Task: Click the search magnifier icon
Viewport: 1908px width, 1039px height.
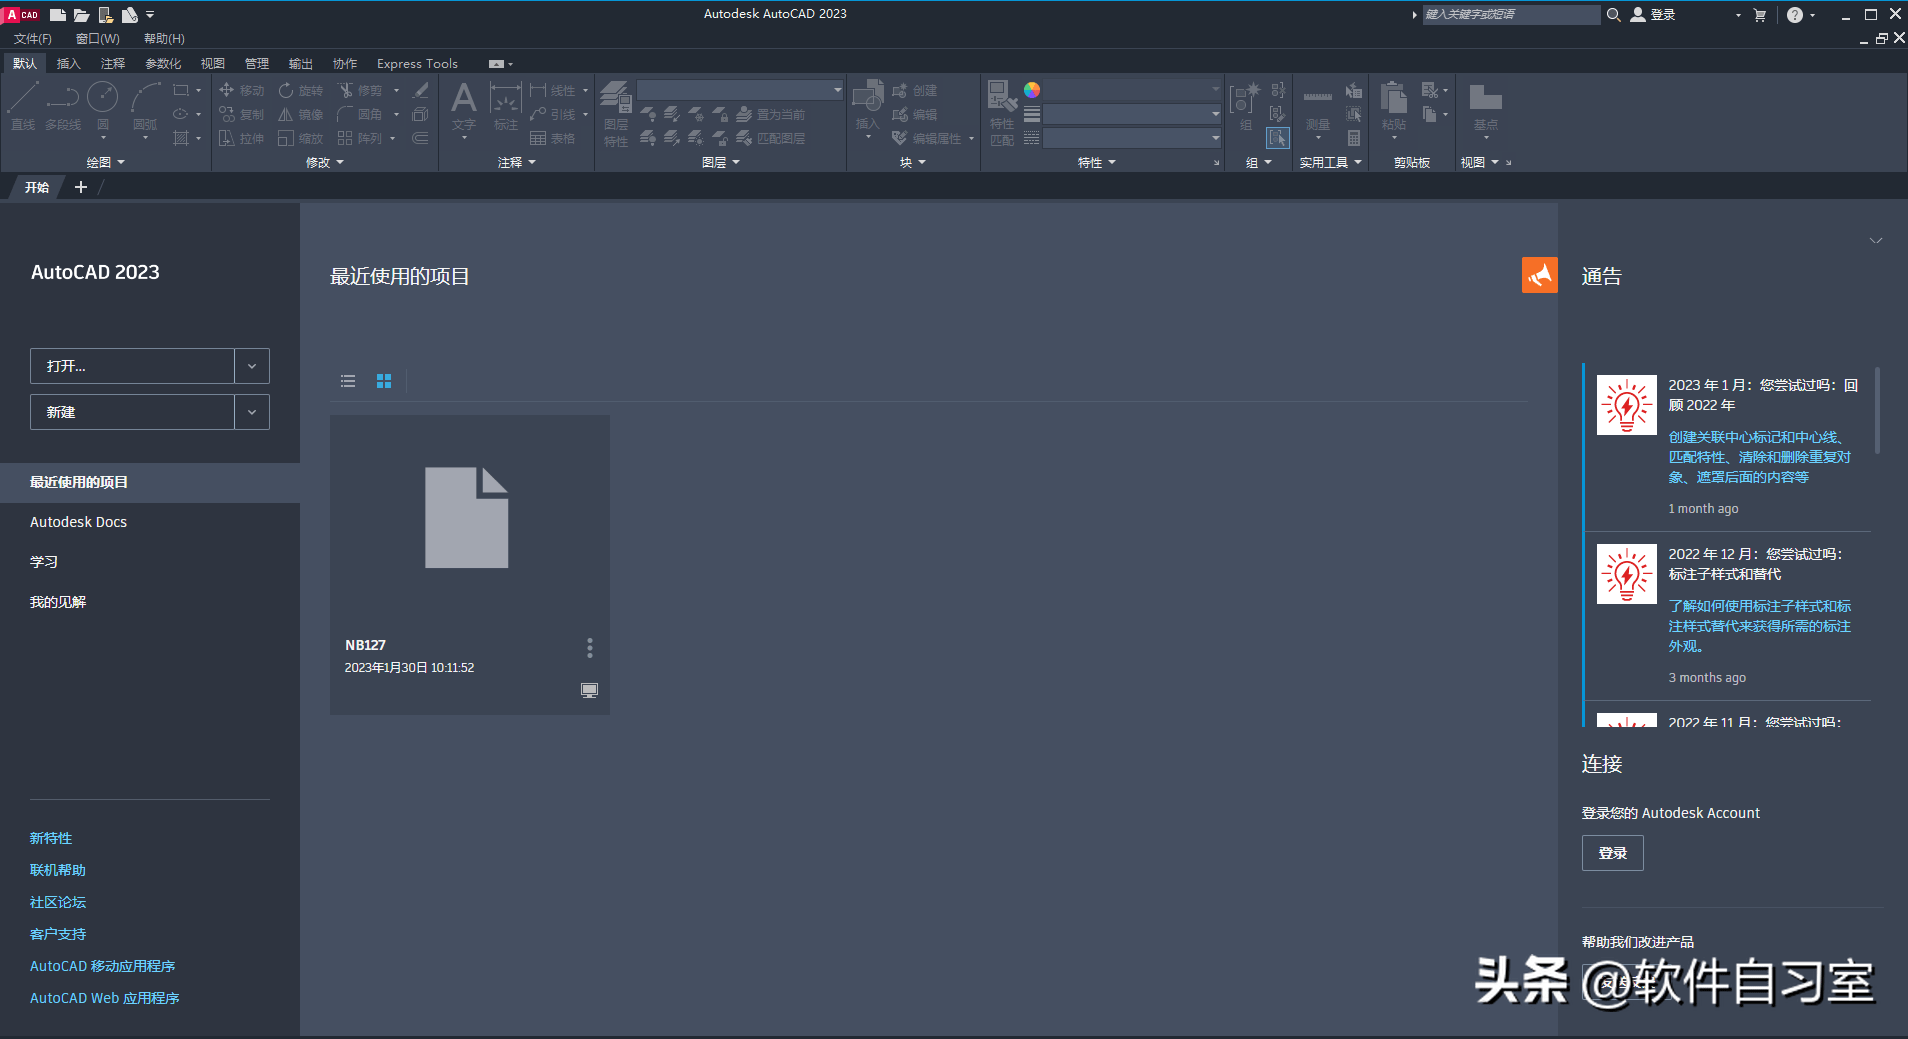Action: (x=1613, y=15)
